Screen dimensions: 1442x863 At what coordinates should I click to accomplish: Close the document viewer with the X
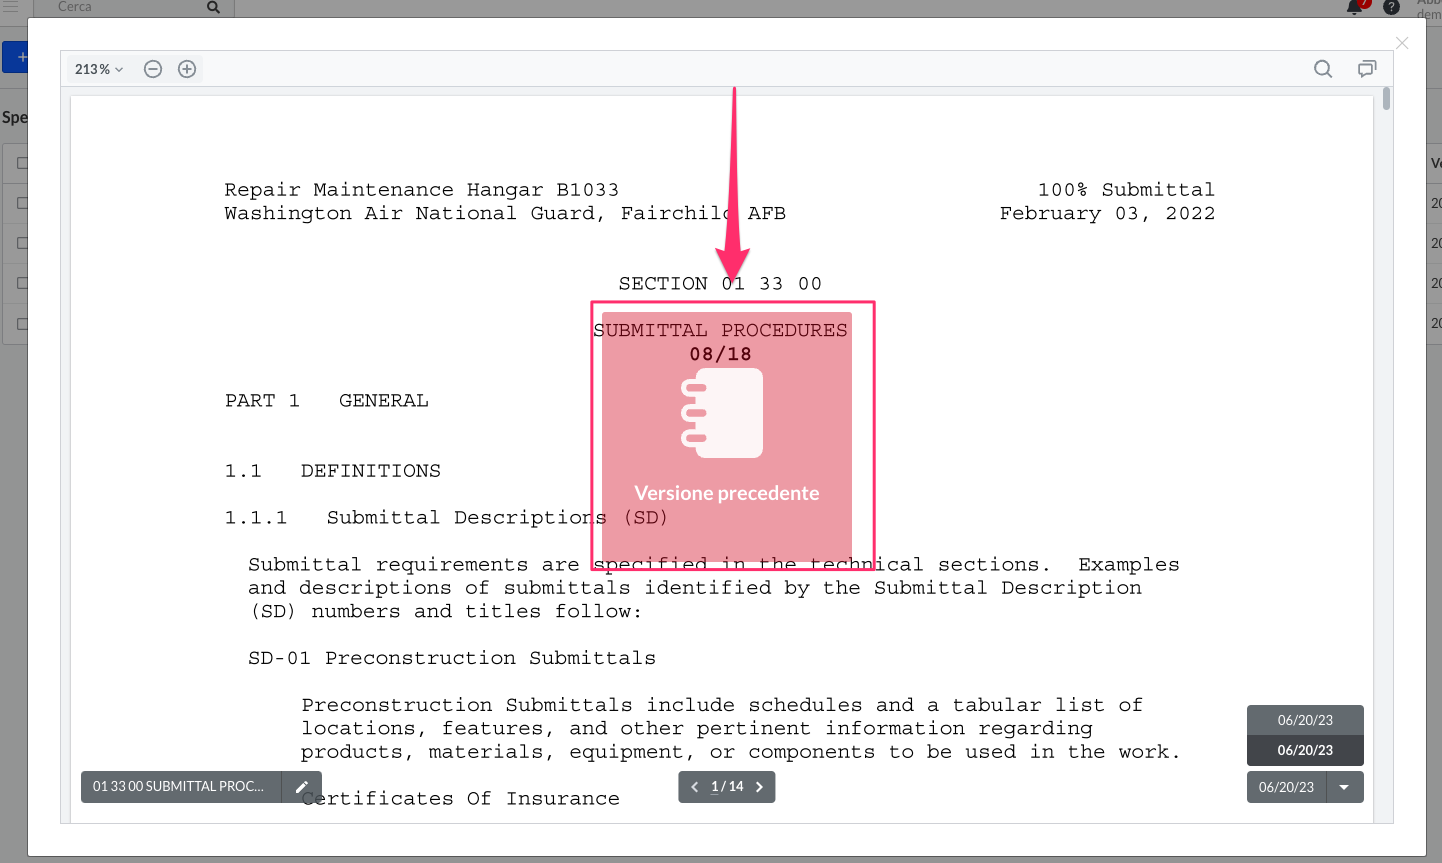[x=1402, y=43]
